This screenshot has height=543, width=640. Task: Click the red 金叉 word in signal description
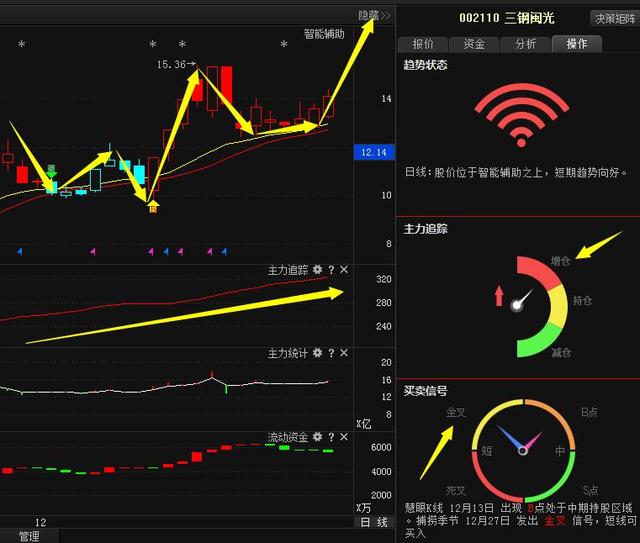[555, 521]
